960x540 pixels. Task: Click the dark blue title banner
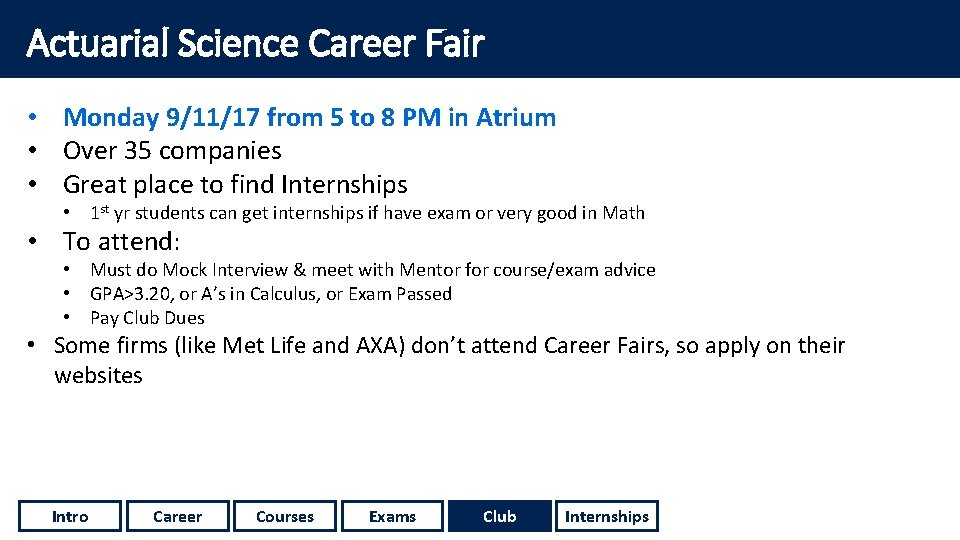click(480, 39)
